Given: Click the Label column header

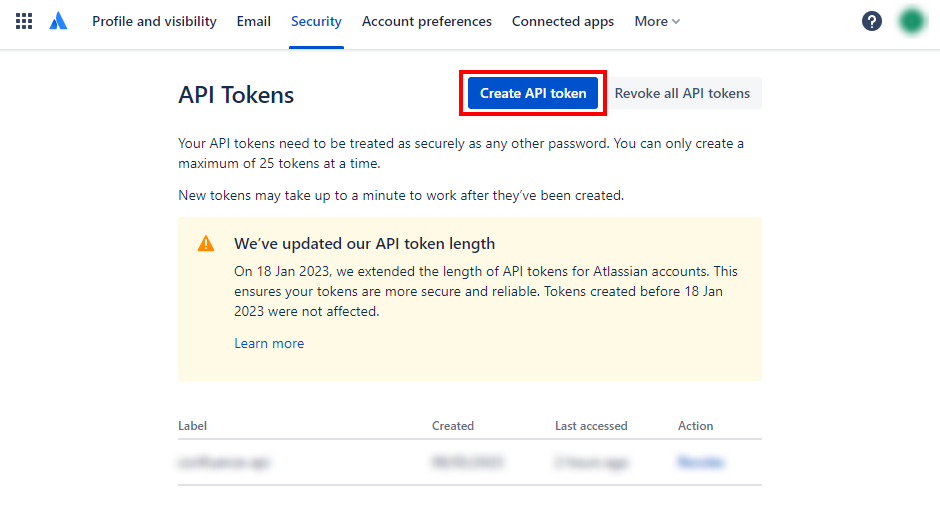Looking at the screenshot, I should [192, 426].
